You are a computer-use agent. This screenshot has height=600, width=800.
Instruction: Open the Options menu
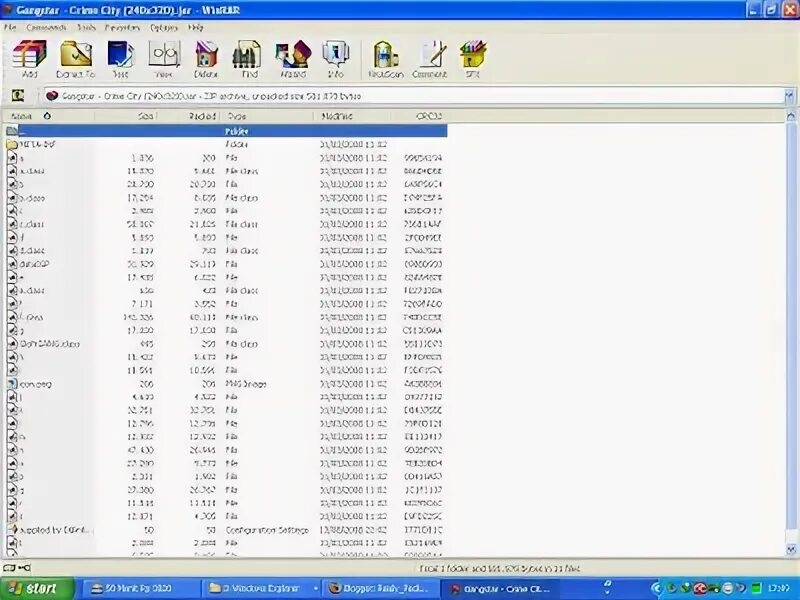click(164, 27)
